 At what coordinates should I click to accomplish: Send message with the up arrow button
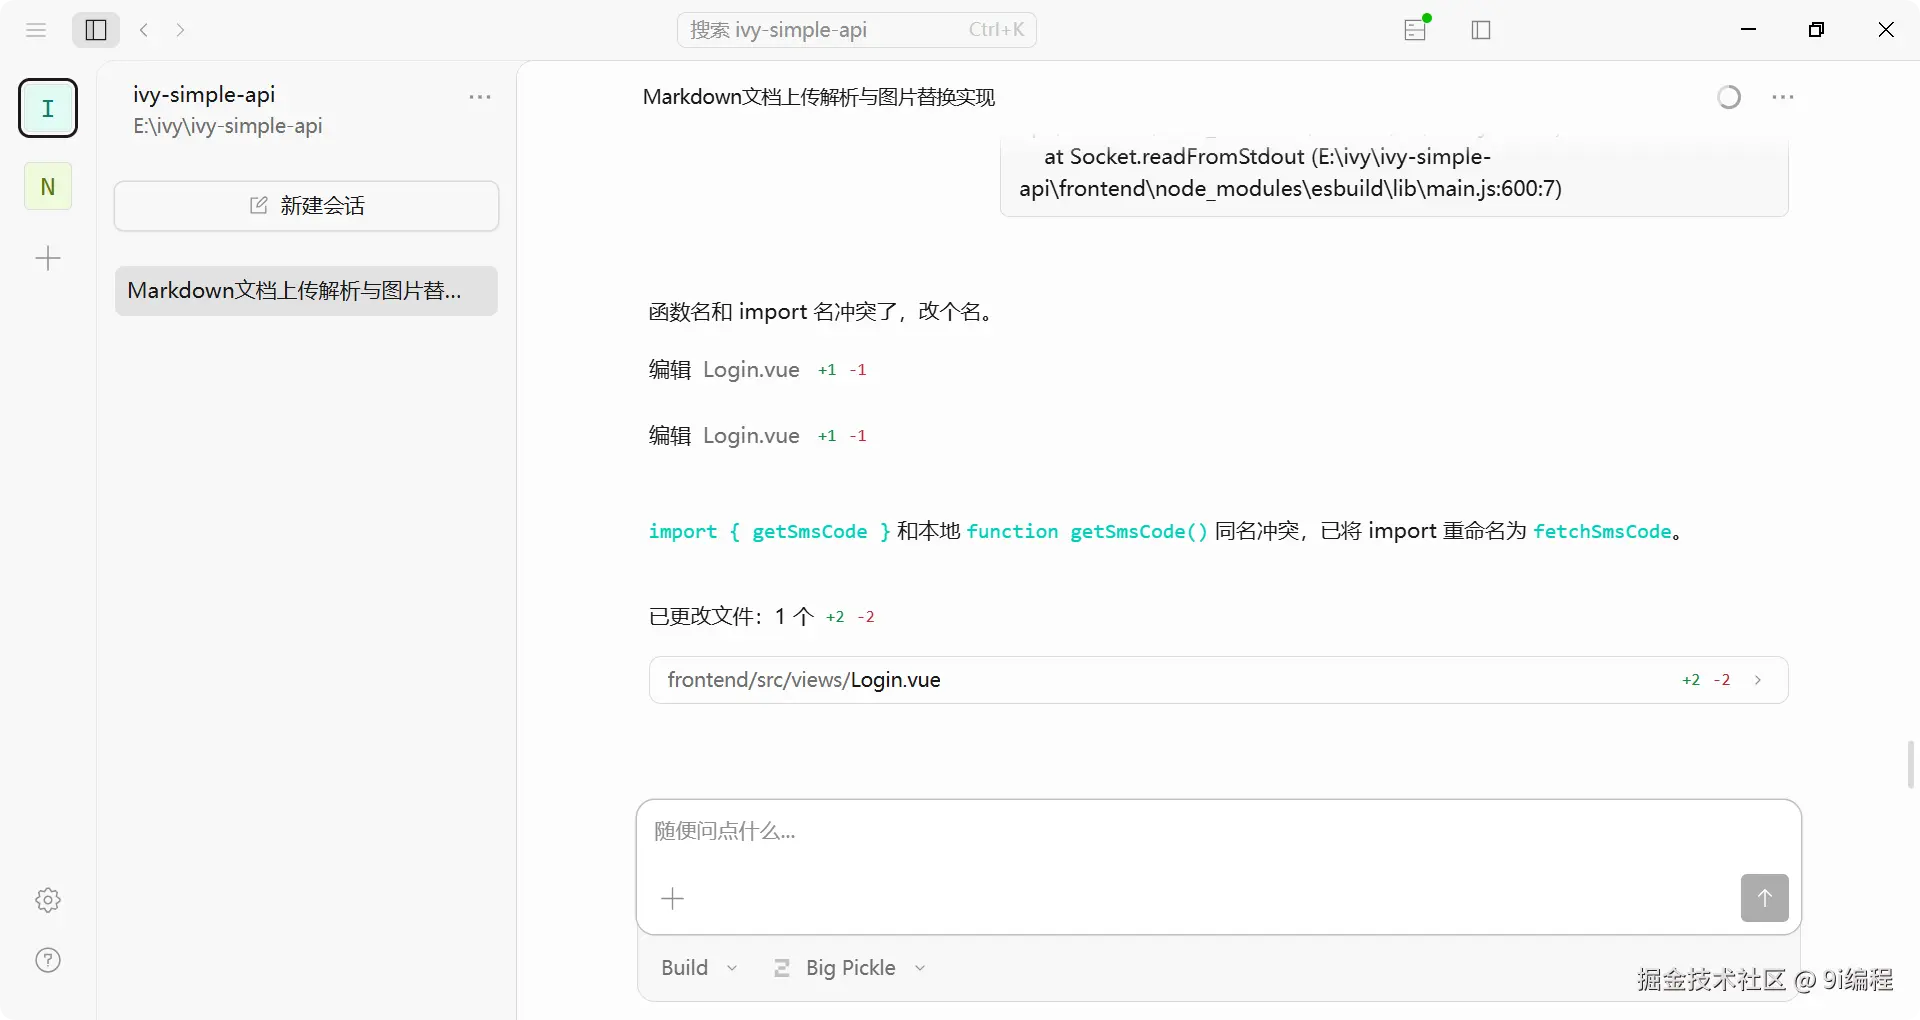(x=1765, y=898)
